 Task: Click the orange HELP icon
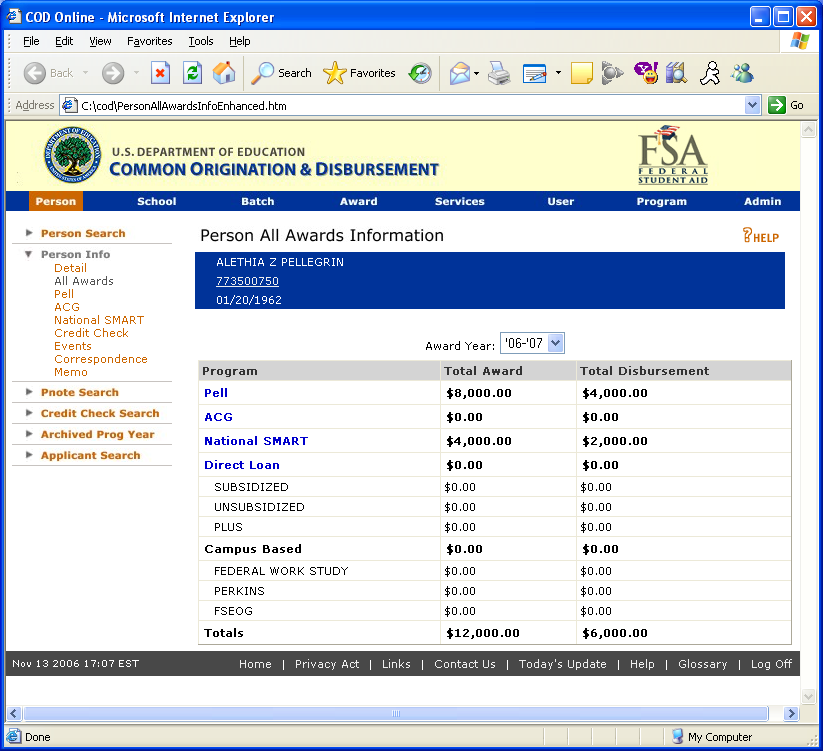[x=760, y=236]
